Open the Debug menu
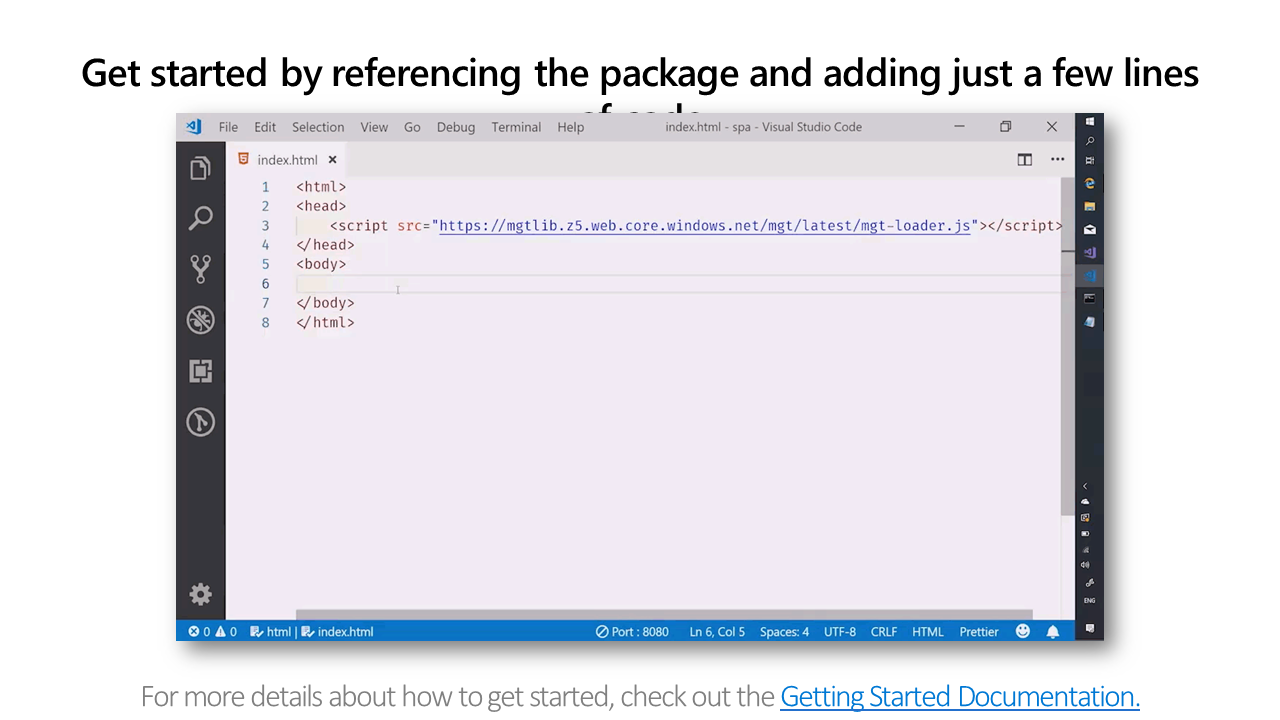Image resolution: width=1280 pixels, height=720 pixels. [x=456, y=127]
